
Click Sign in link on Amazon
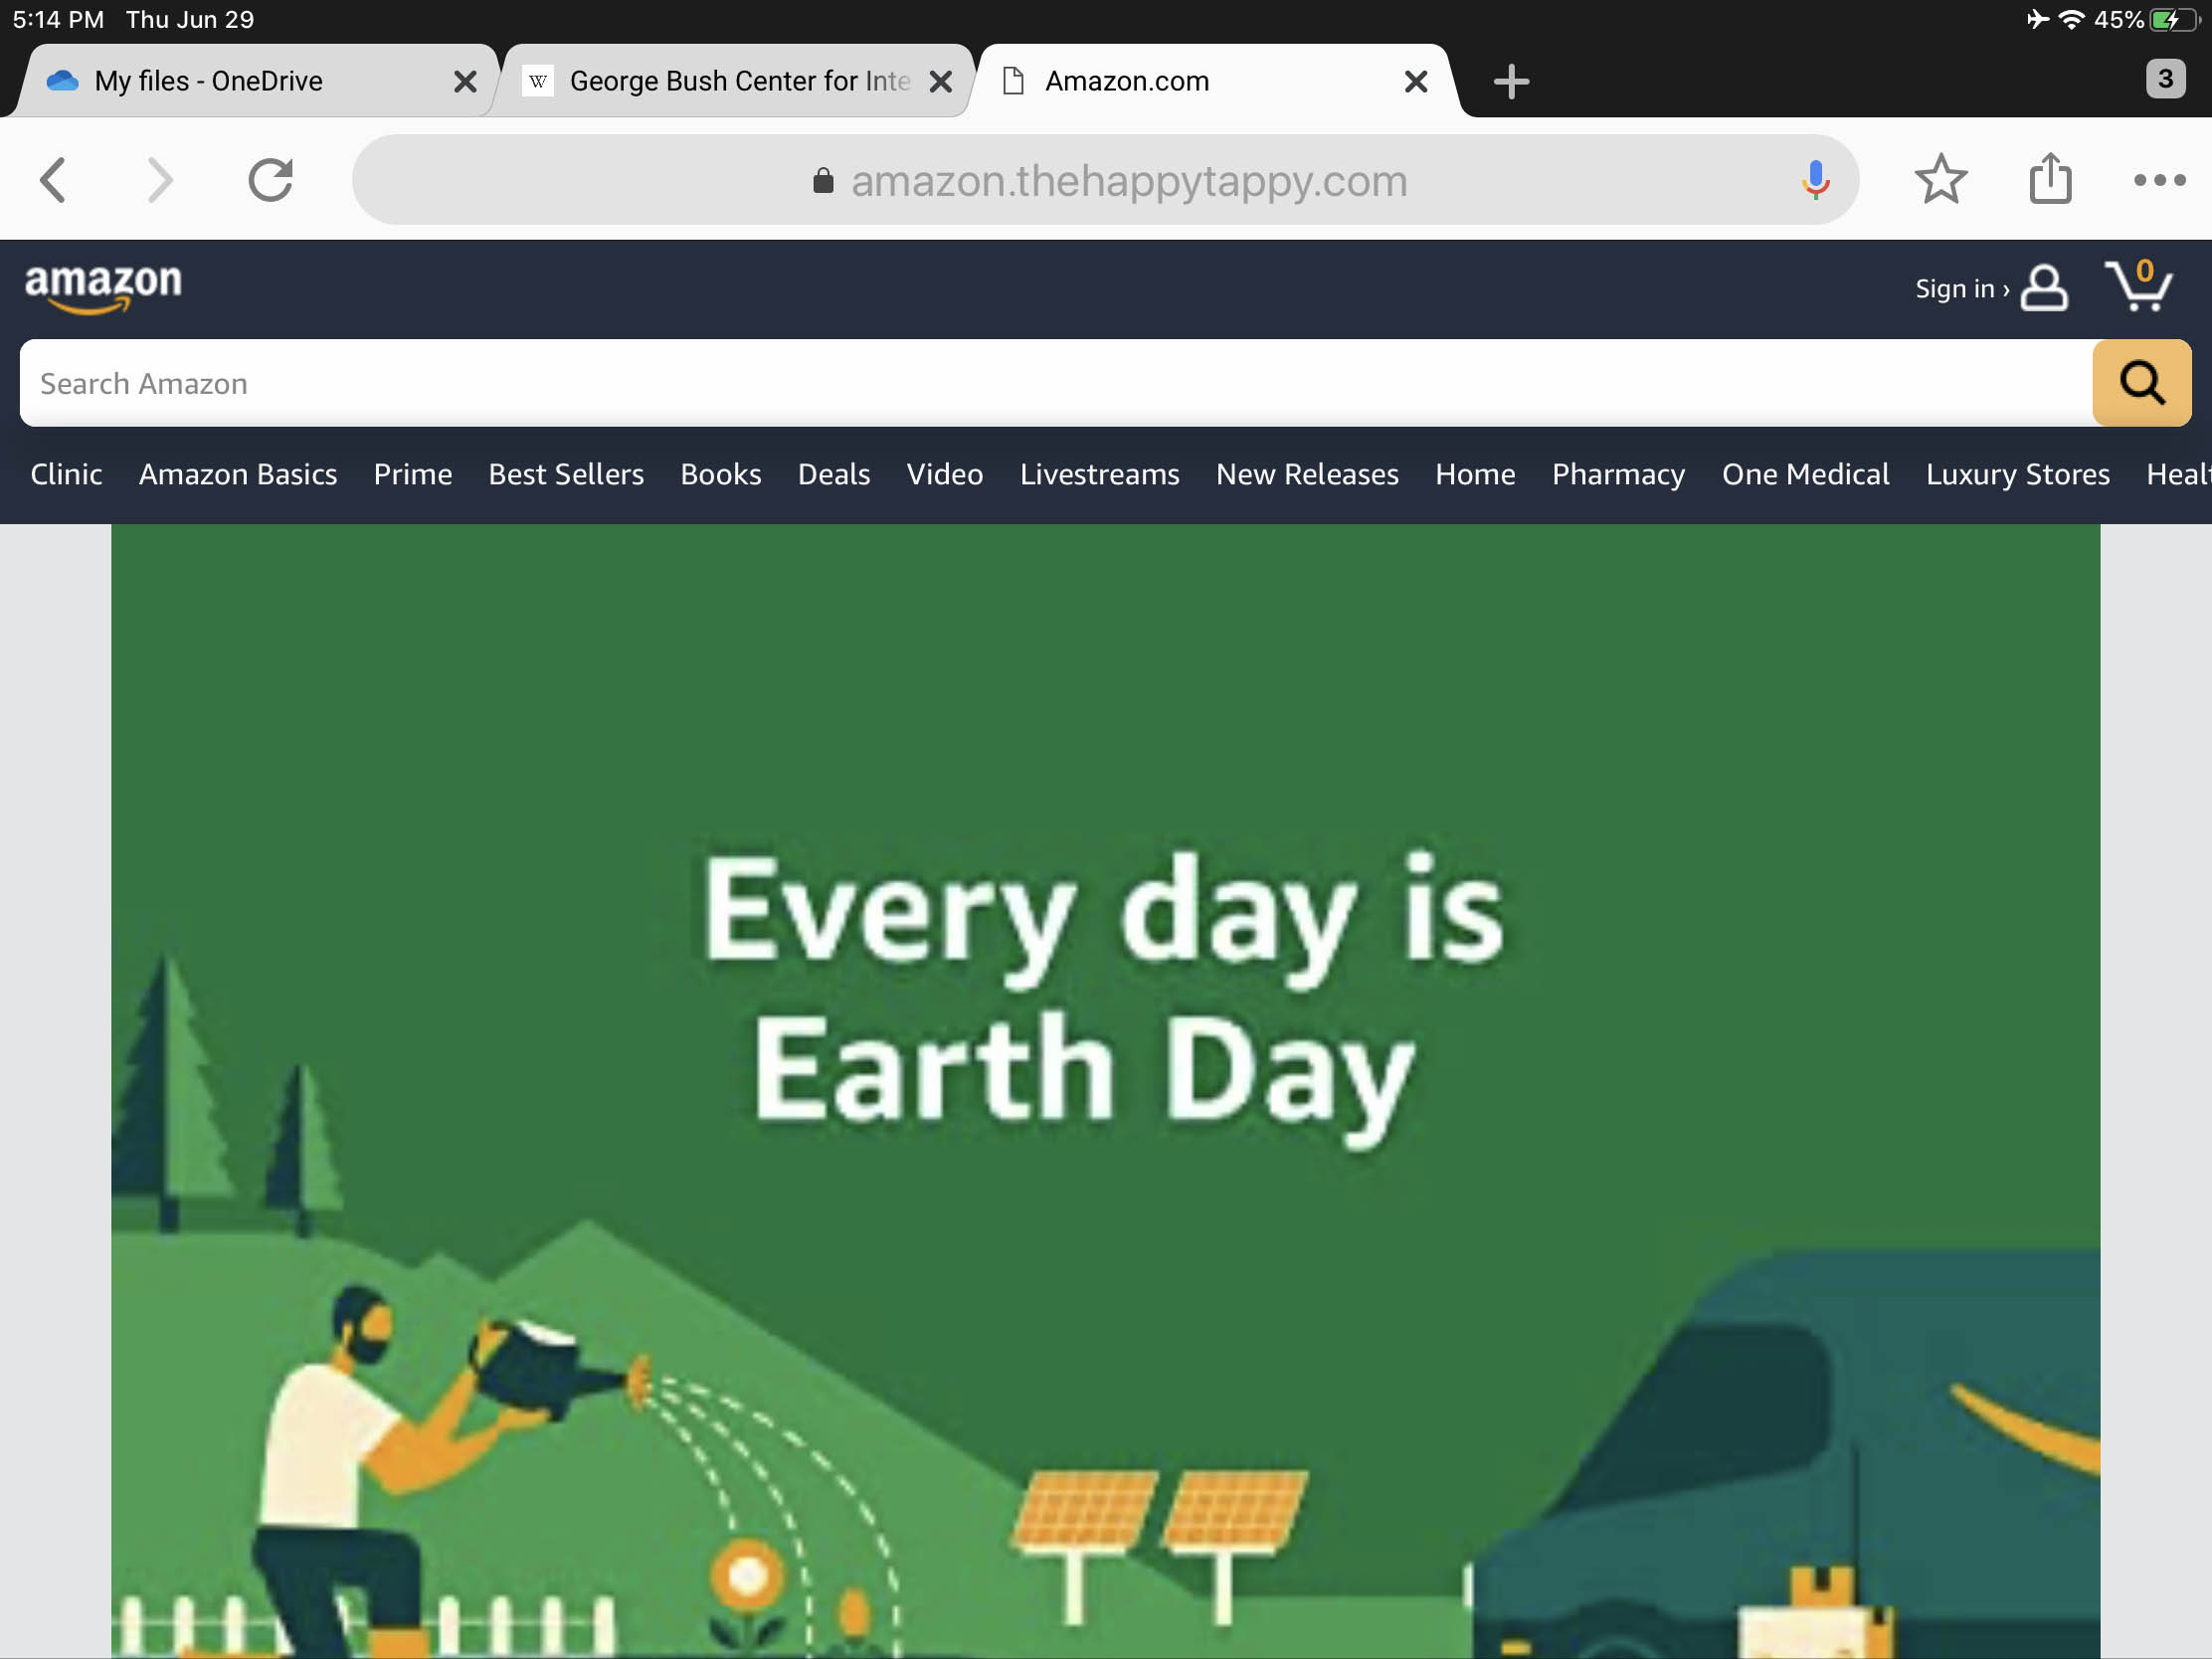coord(1956,287)
